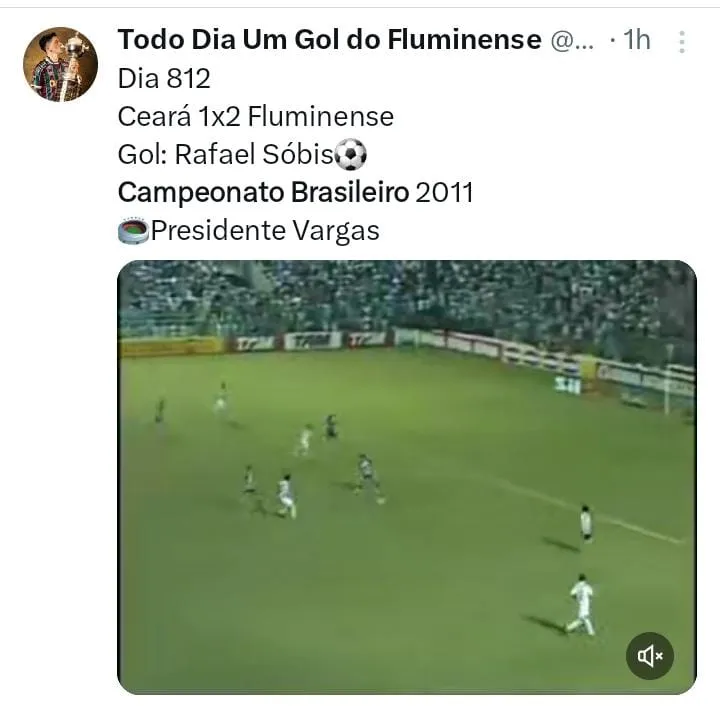This screenshot has height=706, width=720.
Task: Click the lone player standing near the penalty-area line
Action: pos(585,523)
